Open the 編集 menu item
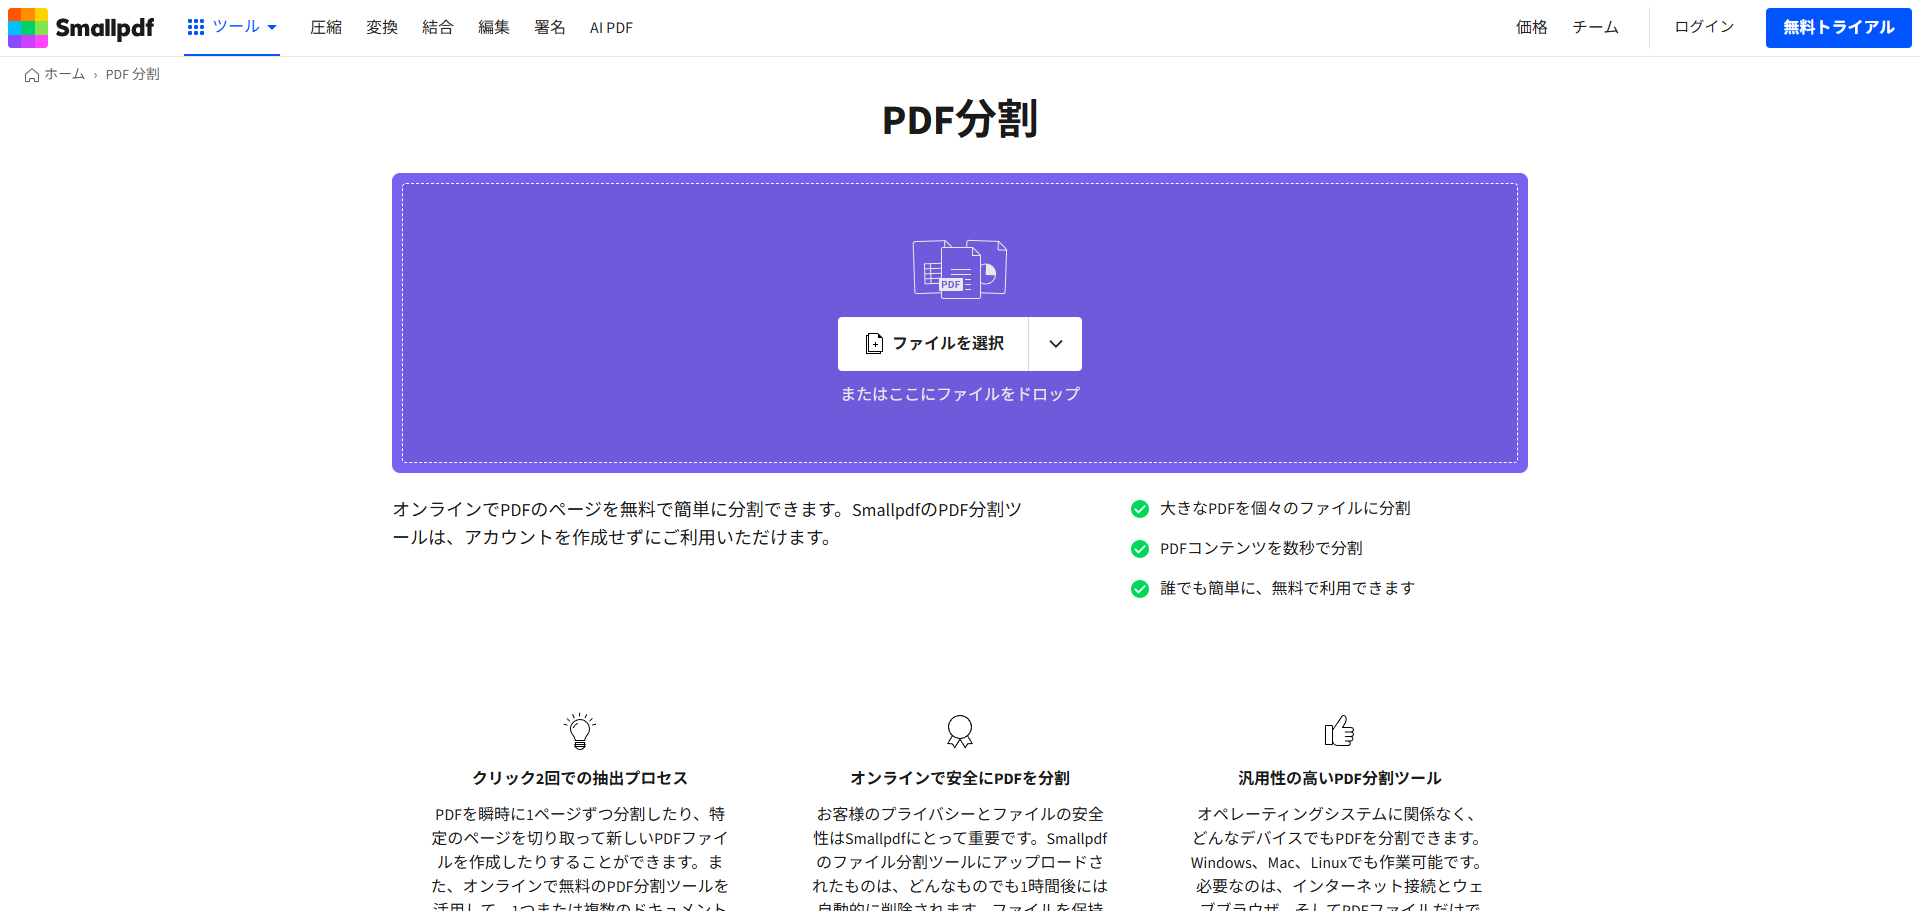This screenshot has height=911, width=1920. tap(494, 28)
